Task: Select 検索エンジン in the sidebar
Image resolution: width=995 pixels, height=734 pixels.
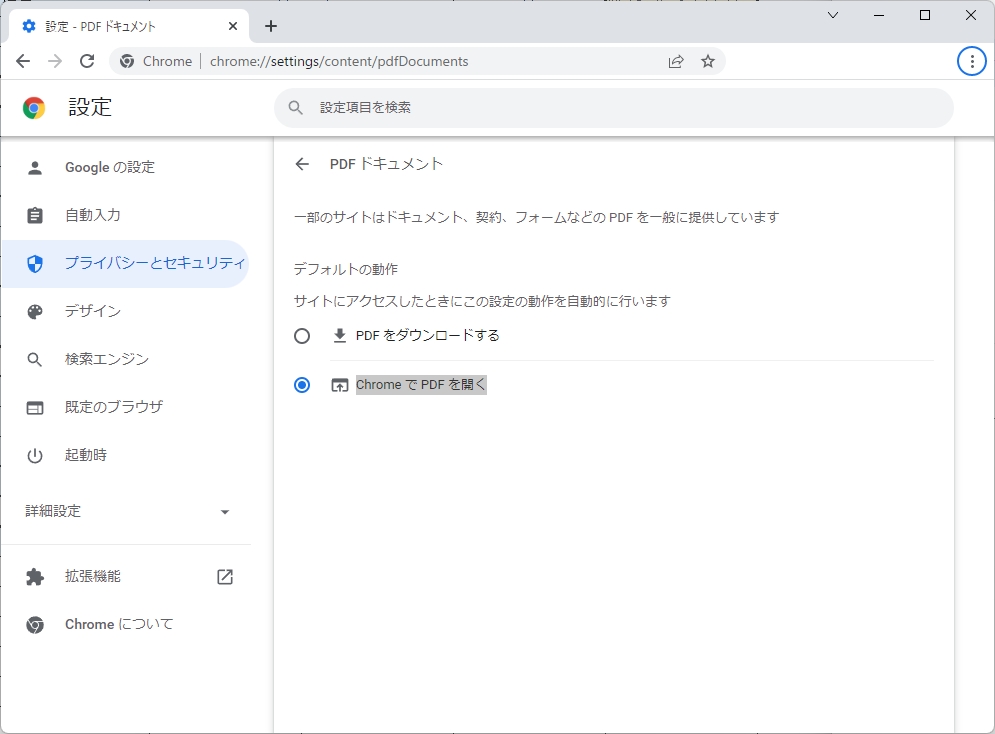Action: 107,359
